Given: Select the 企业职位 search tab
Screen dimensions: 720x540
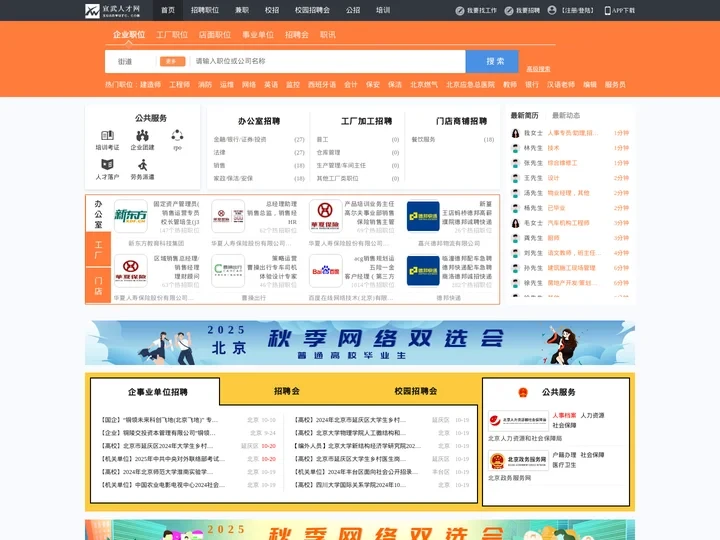Looking at the screenshot, I should (x=129, y=34).
